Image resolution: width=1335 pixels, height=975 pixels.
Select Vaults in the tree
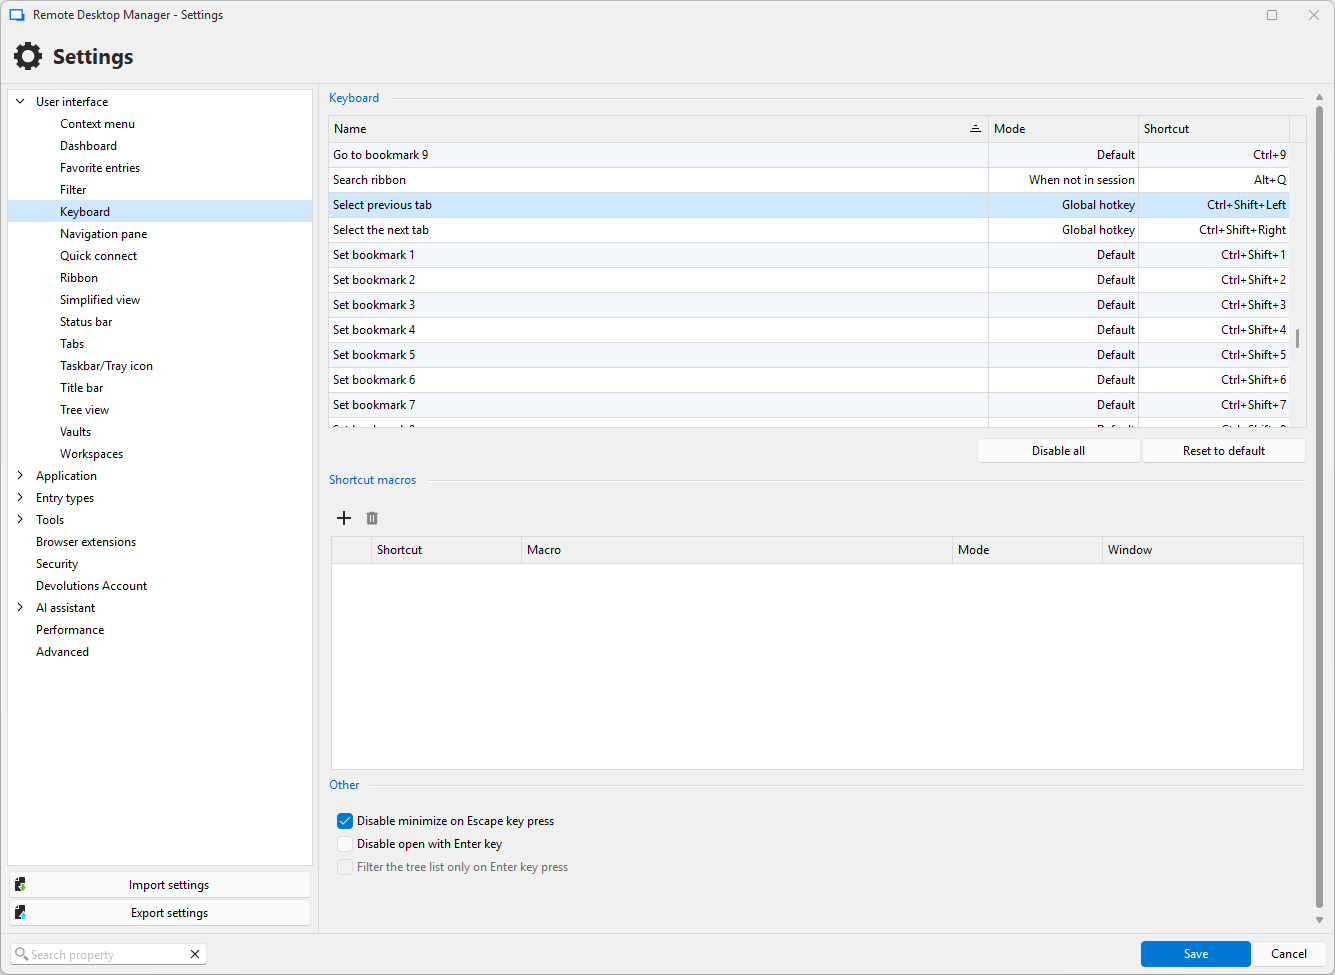75,432
